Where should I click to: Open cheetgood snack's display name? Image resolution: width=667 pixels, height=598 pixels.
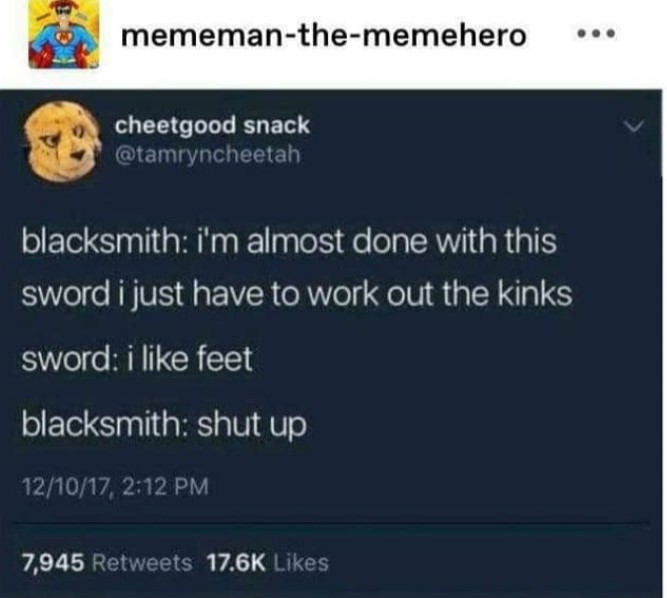[x=212, y=126]
